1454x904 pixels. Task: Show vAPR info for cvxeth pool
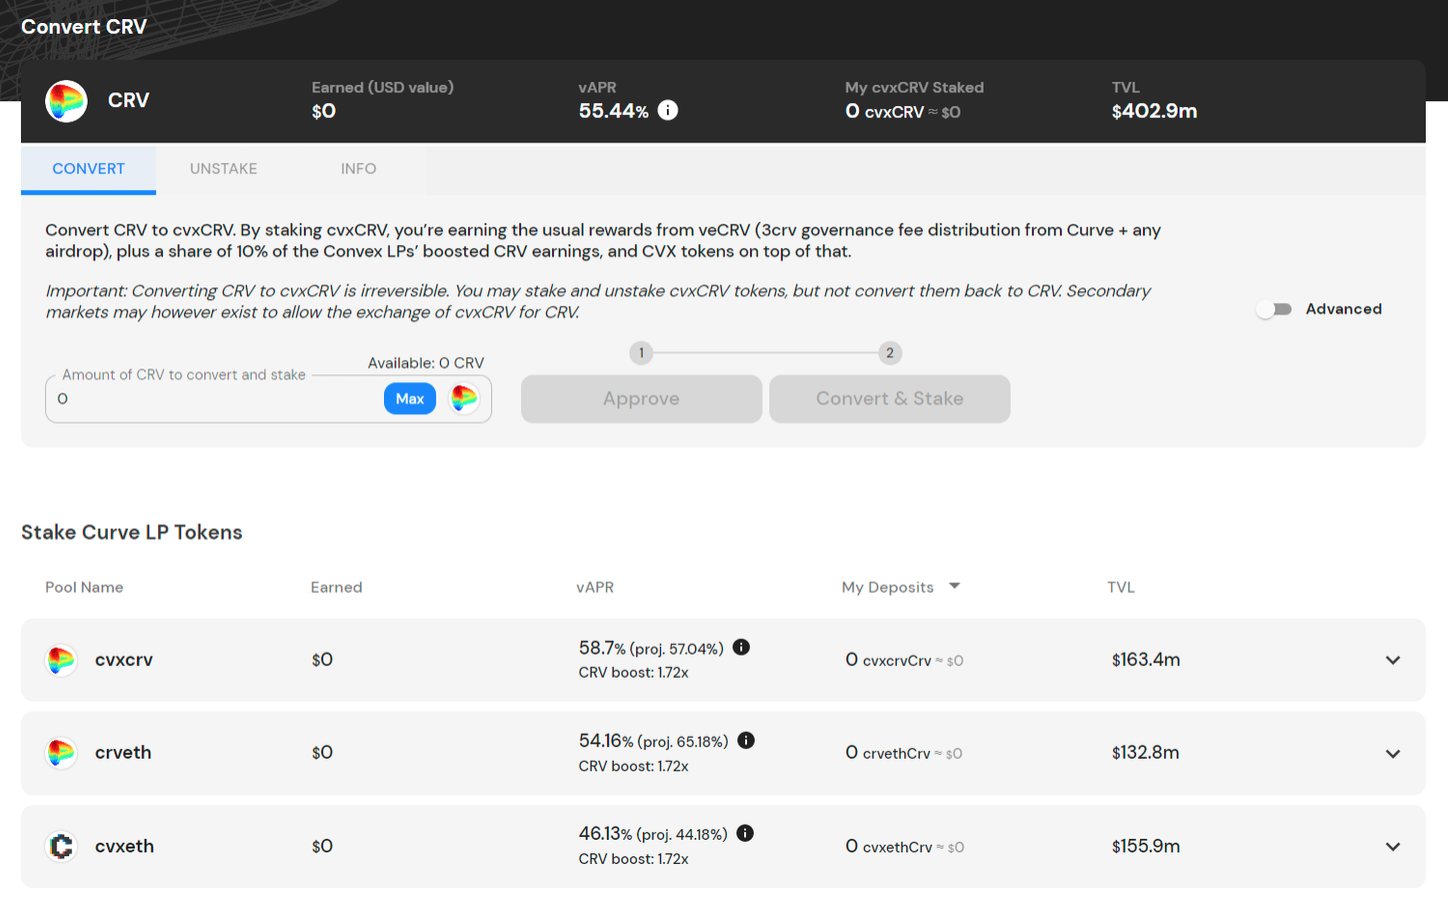[747, 835]
